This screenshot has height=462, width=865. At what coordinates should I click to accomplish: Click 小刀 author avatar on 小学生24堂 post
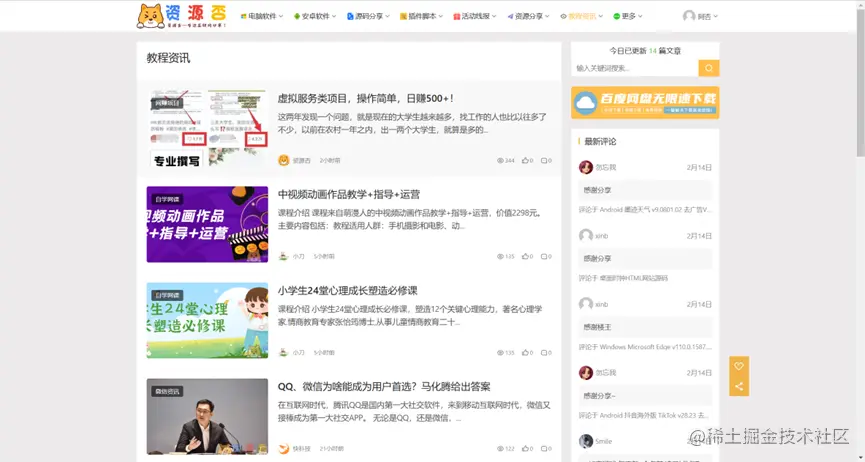coord(284,353)
